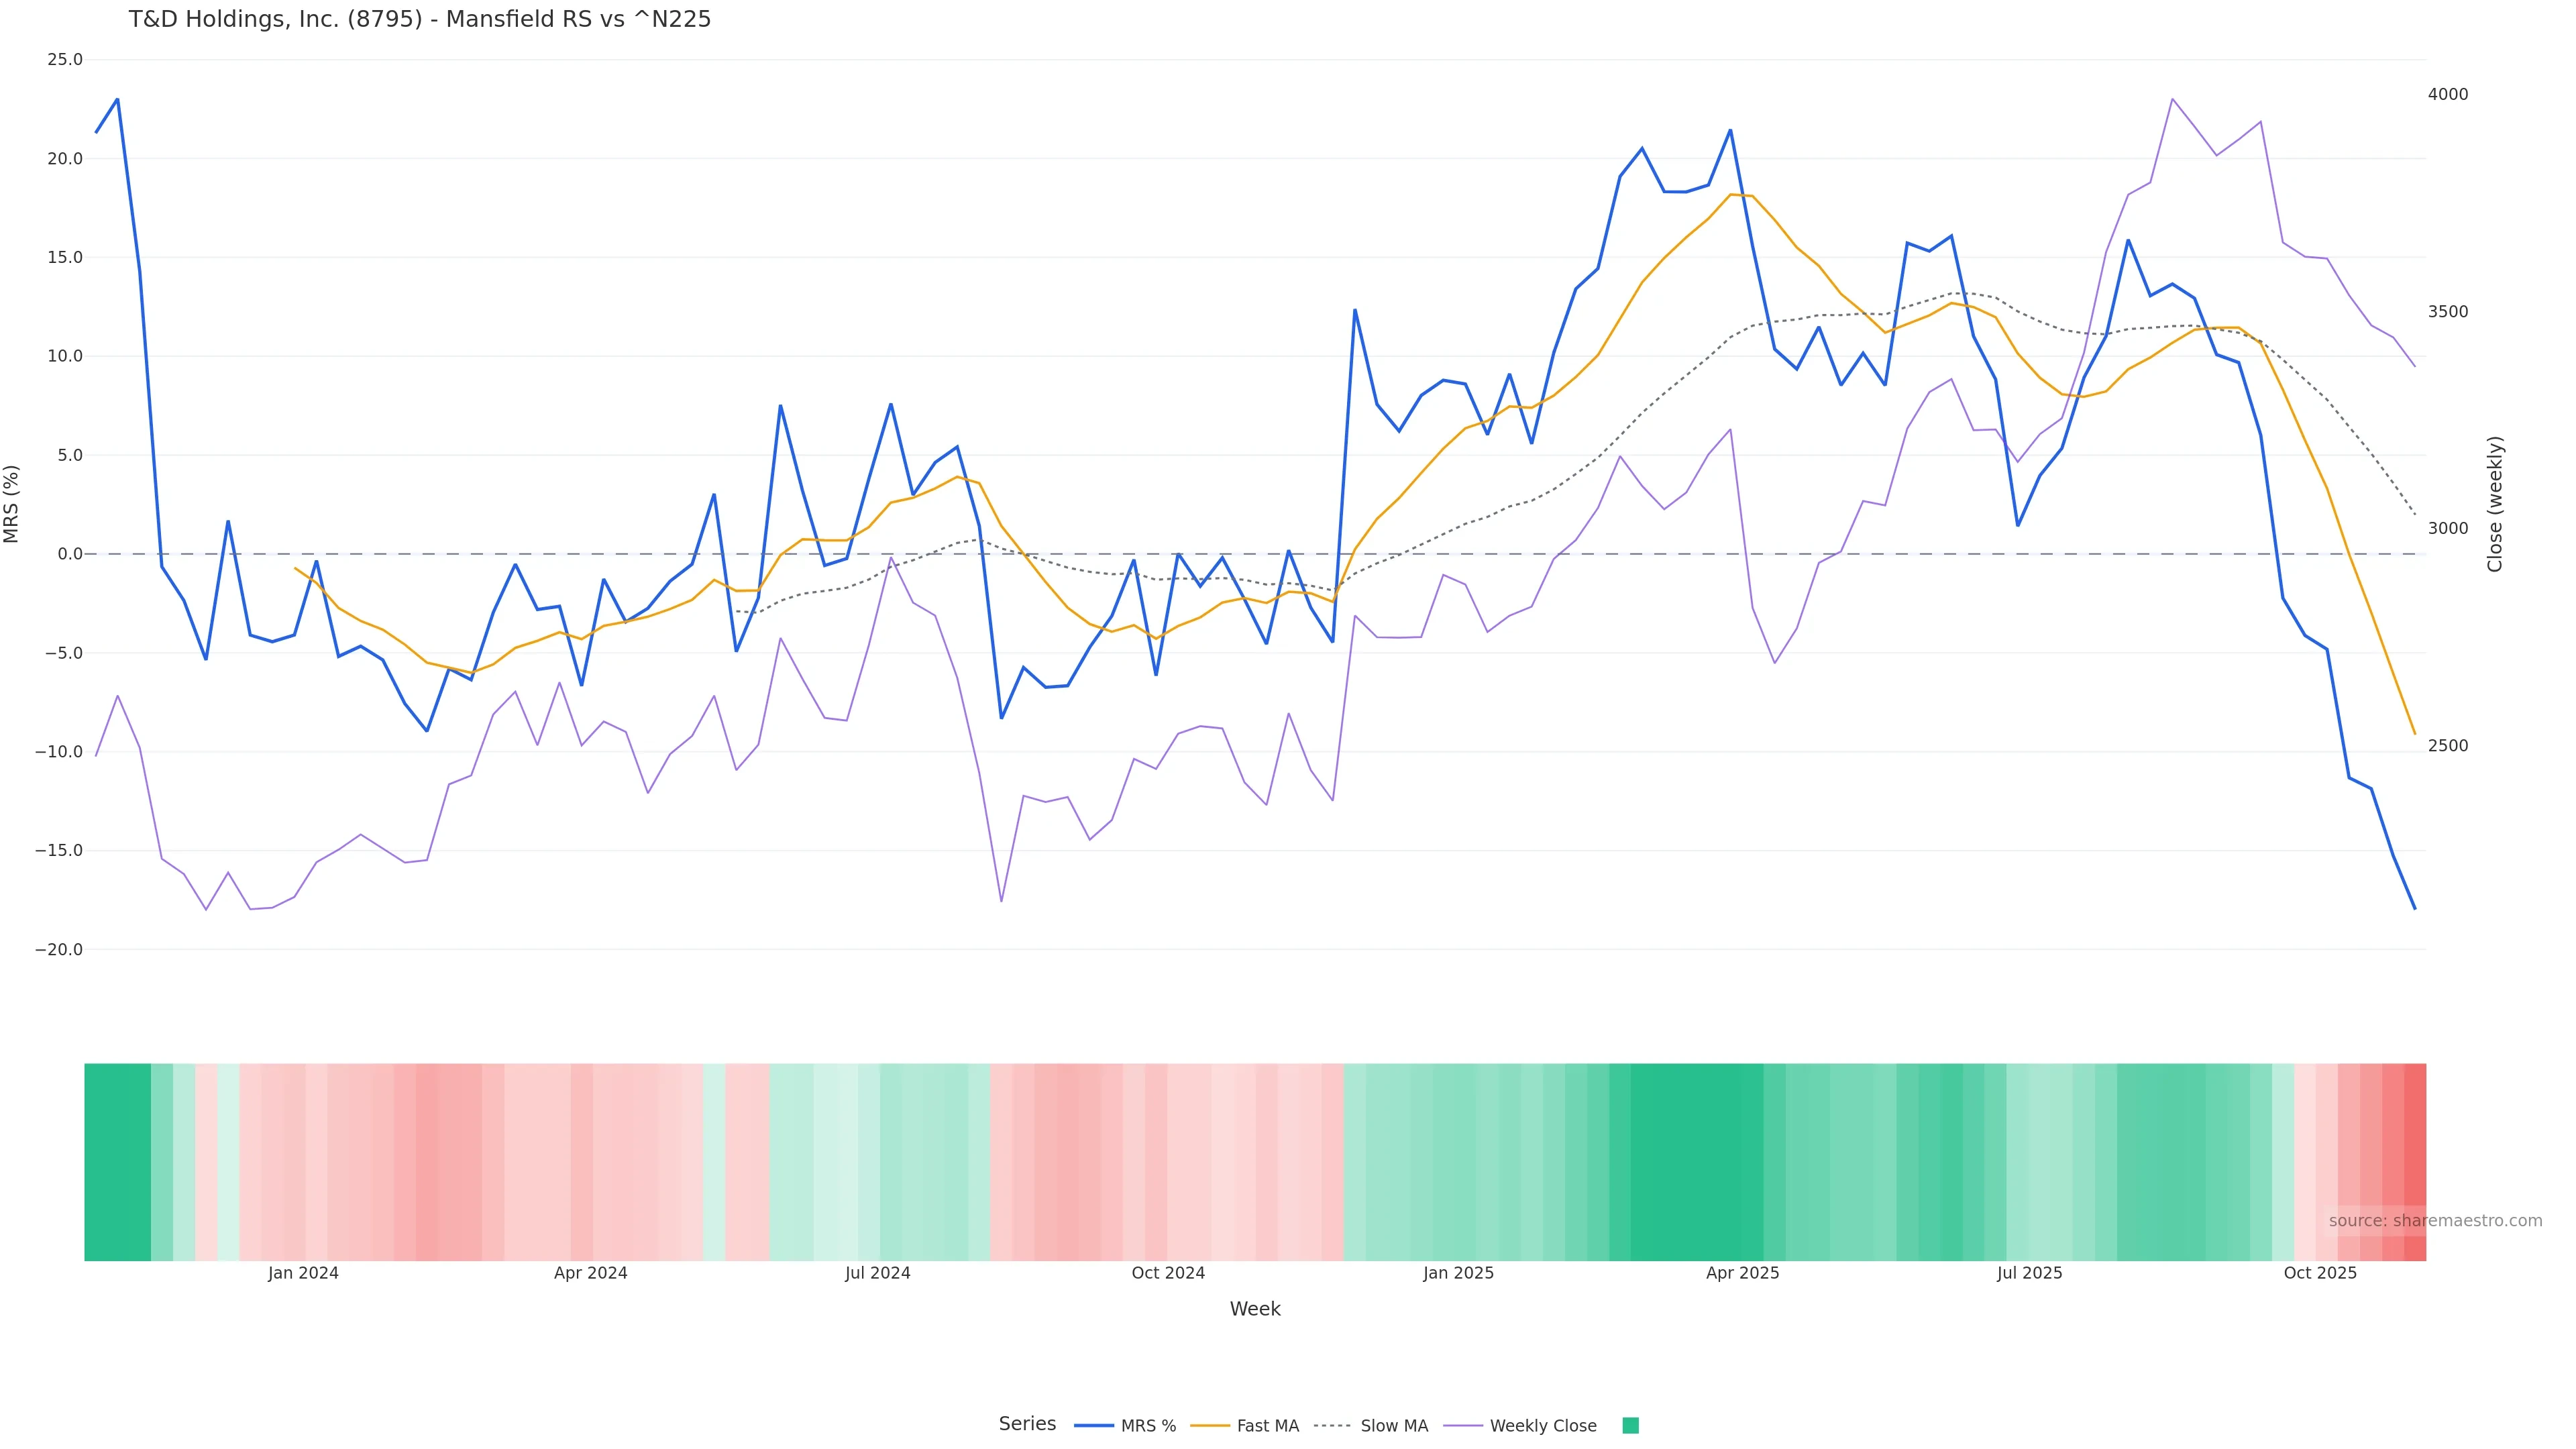Click the MRS (%) y-axis title
The image size is (2576, 1449).
(12, 504)
